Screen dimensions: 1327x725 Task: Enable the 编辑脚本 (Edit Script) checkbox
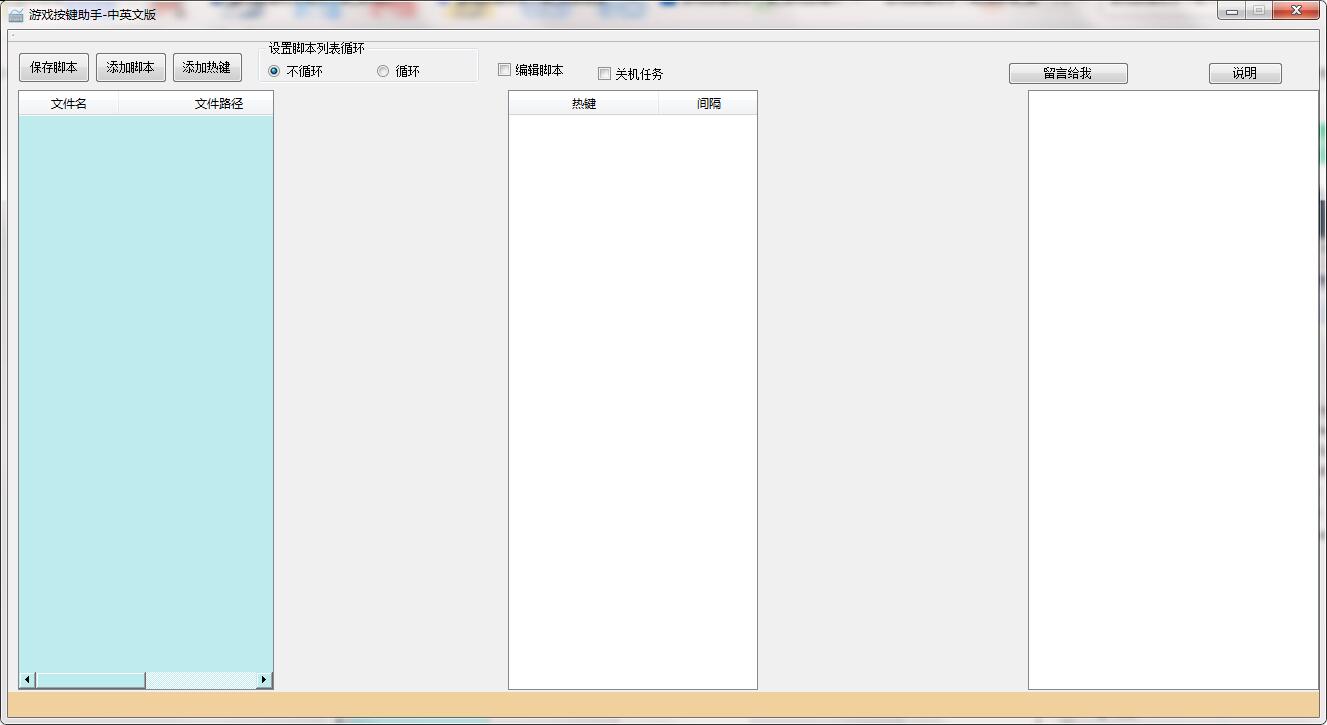pos(505,70)
